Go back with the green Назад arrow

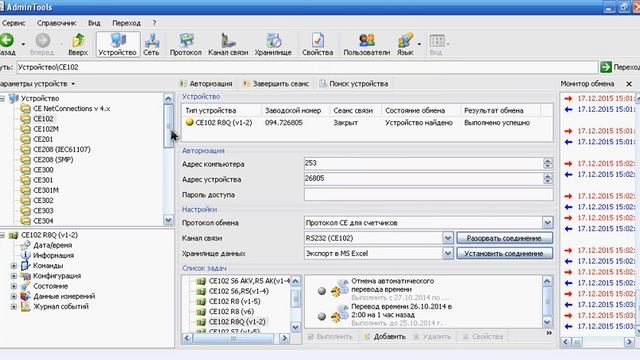point(7,44)
